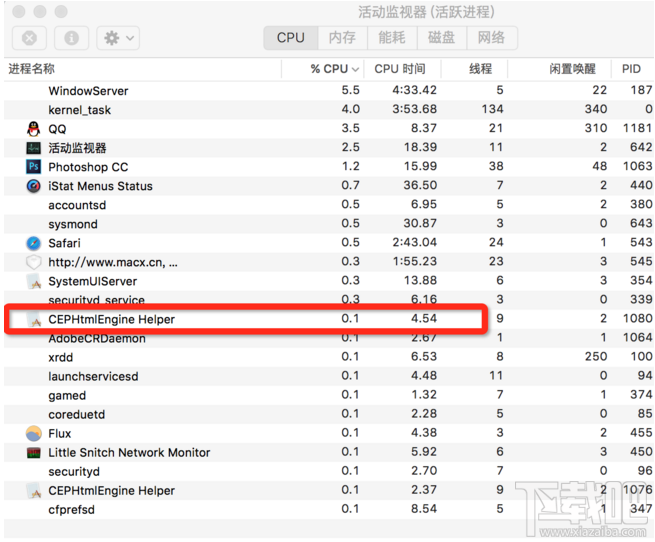Select the cfprefsd process row
The height and width of the screenshot is (542, 655).
coord(328,509)
